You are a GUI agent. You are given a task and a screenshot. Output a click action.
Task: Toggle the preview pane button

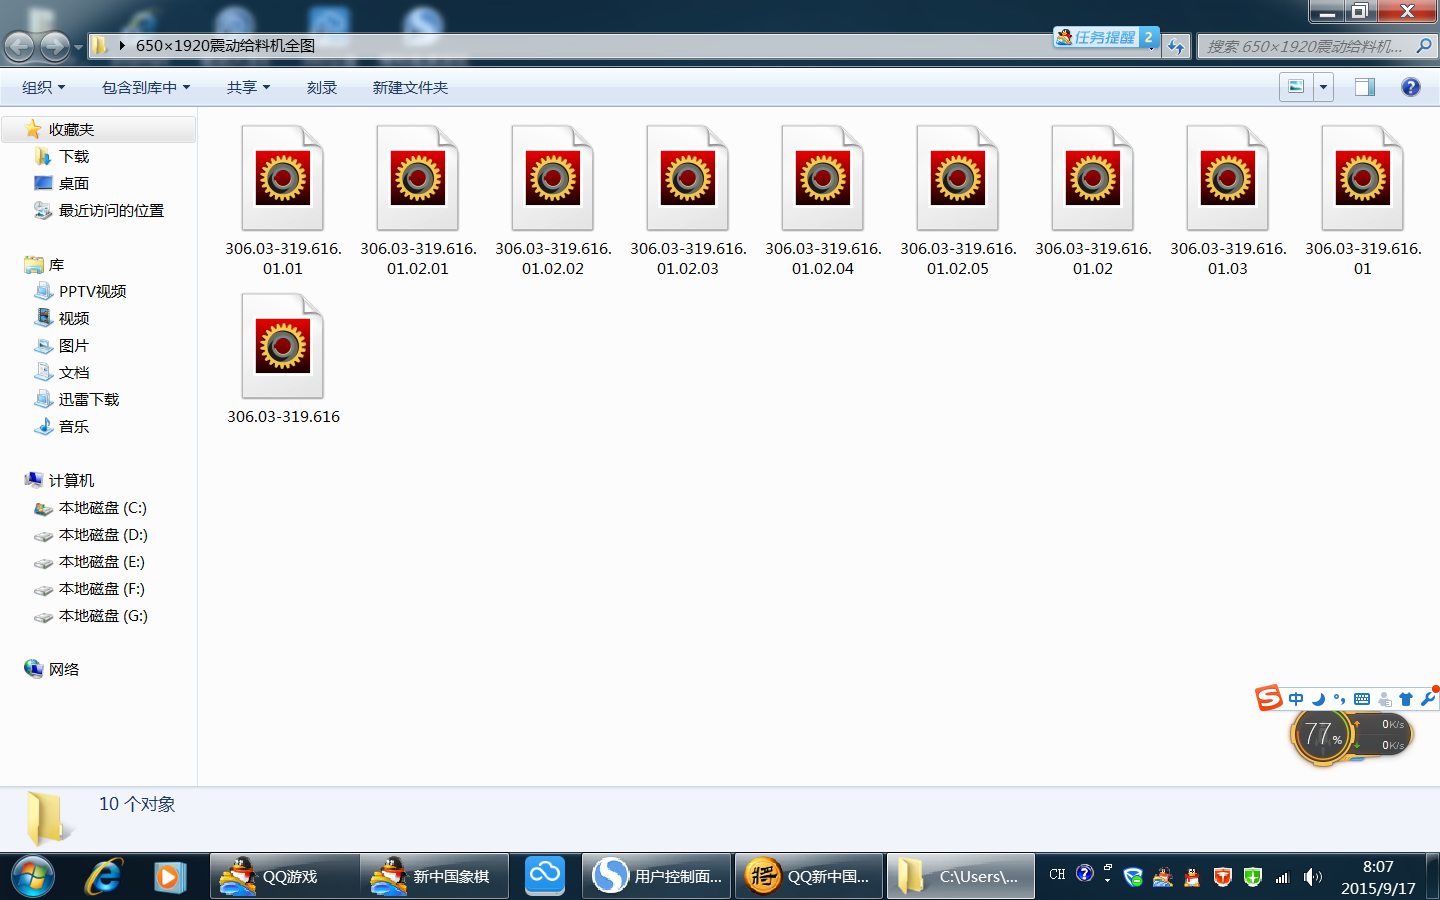coord(1364,87)
